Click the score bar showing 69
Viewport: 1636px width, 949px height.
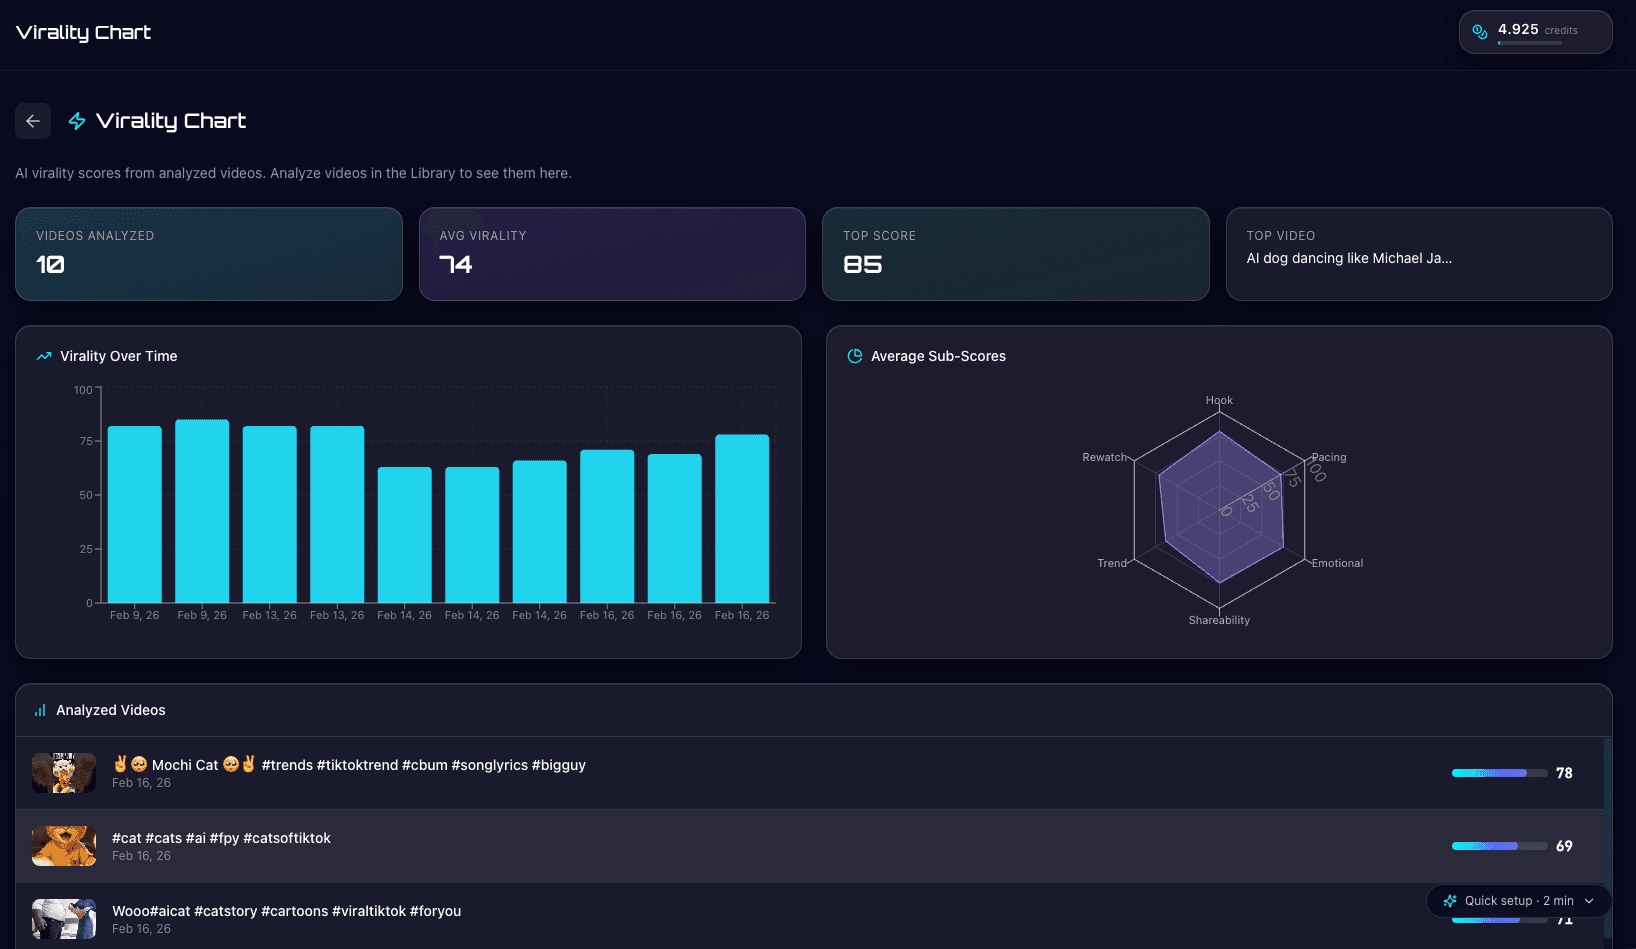(x=1498, y=846)
